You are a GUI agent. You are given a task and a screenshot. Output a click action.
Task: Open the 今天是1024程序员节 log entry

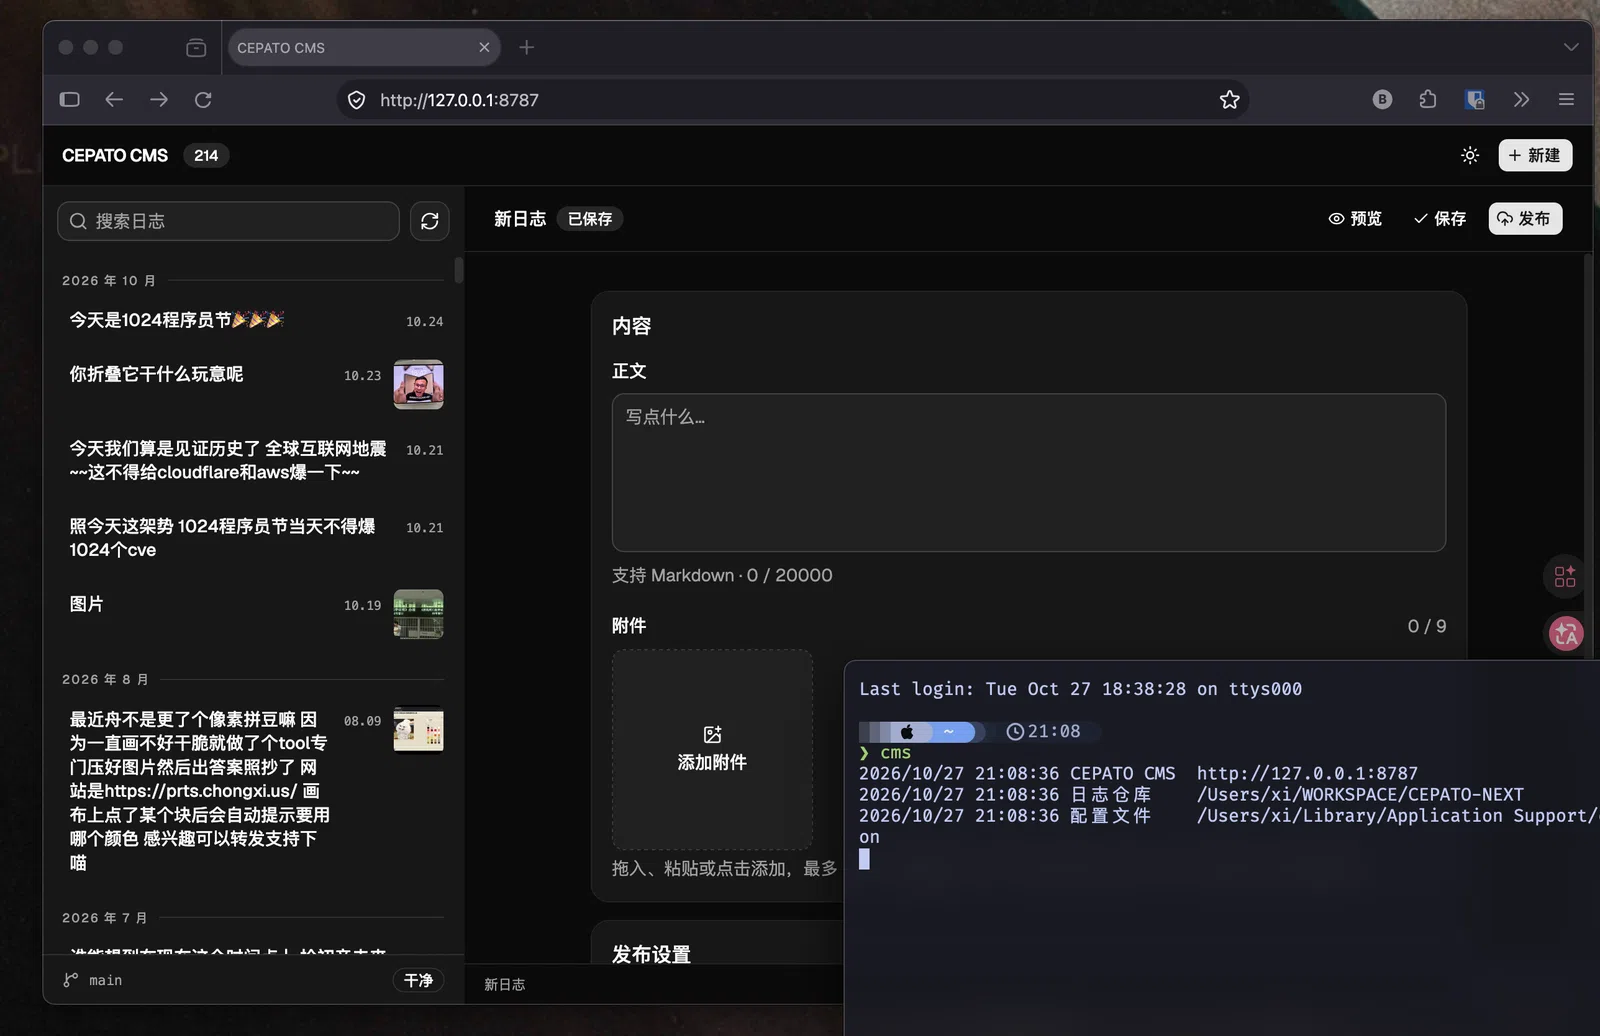(x=256, y=320)
